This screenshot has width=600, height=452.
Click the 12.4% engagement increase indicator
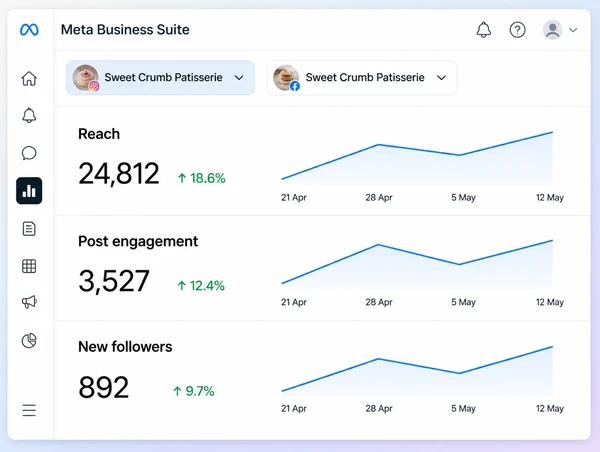pos(201,286)
